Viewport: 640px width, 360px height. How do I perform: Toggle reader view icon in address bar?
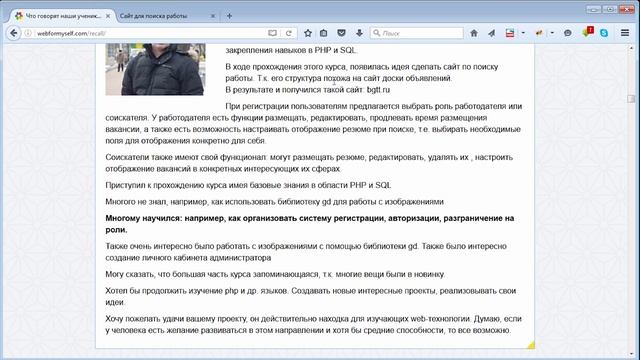[x=272, y=33]
